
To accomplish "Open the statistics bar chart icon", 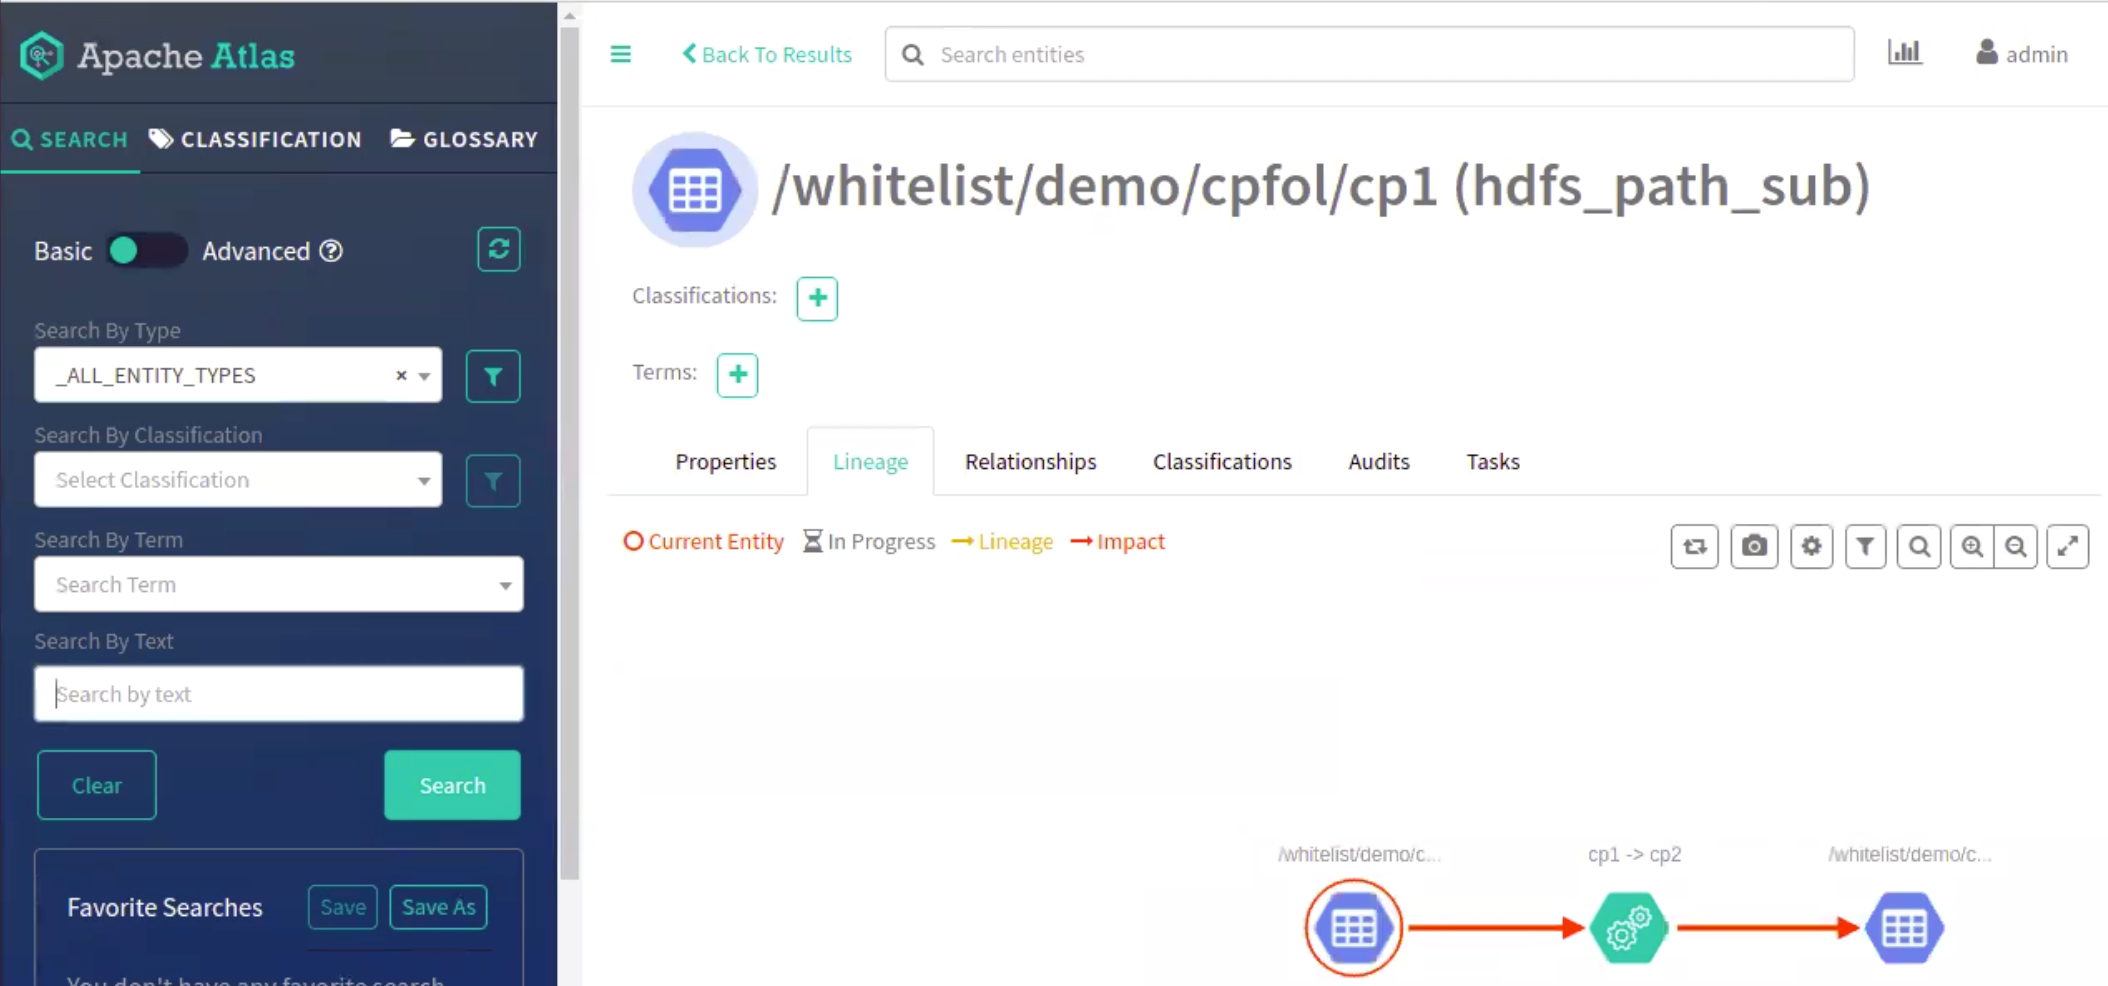I will click(1904, 53).
